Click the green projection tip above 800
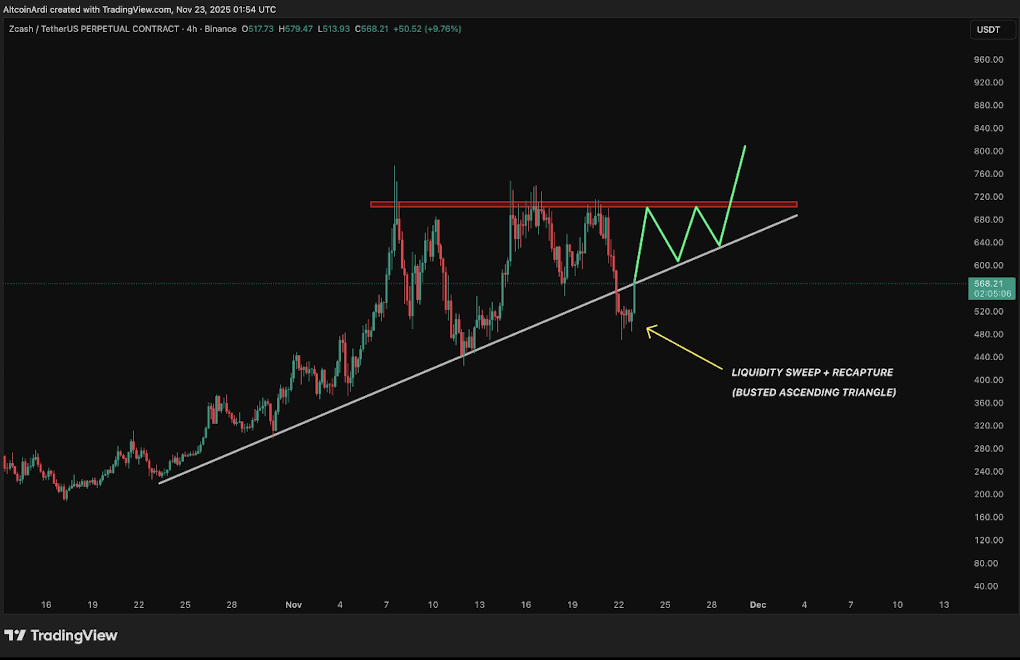Image resolution: width=1020 pixels, height=660 pixels. click(x=745, y=148)
